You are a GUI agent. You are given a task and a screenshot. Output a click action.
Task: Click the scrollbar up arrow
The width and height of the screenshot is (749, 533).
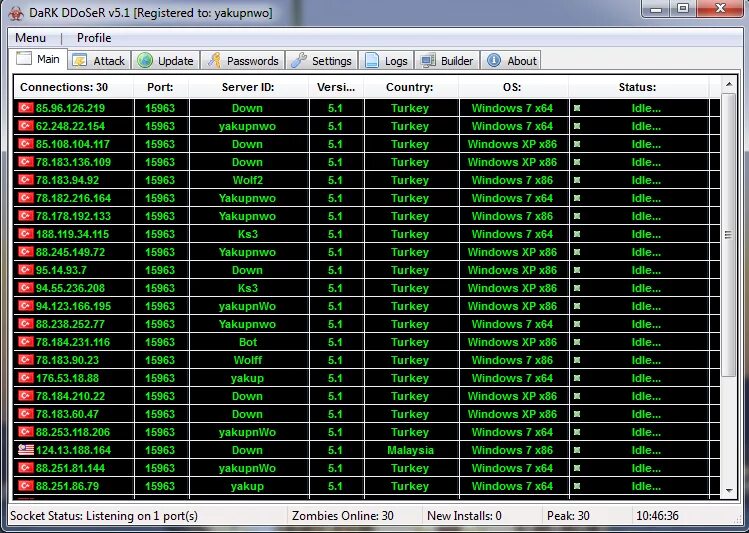[728, 85]
